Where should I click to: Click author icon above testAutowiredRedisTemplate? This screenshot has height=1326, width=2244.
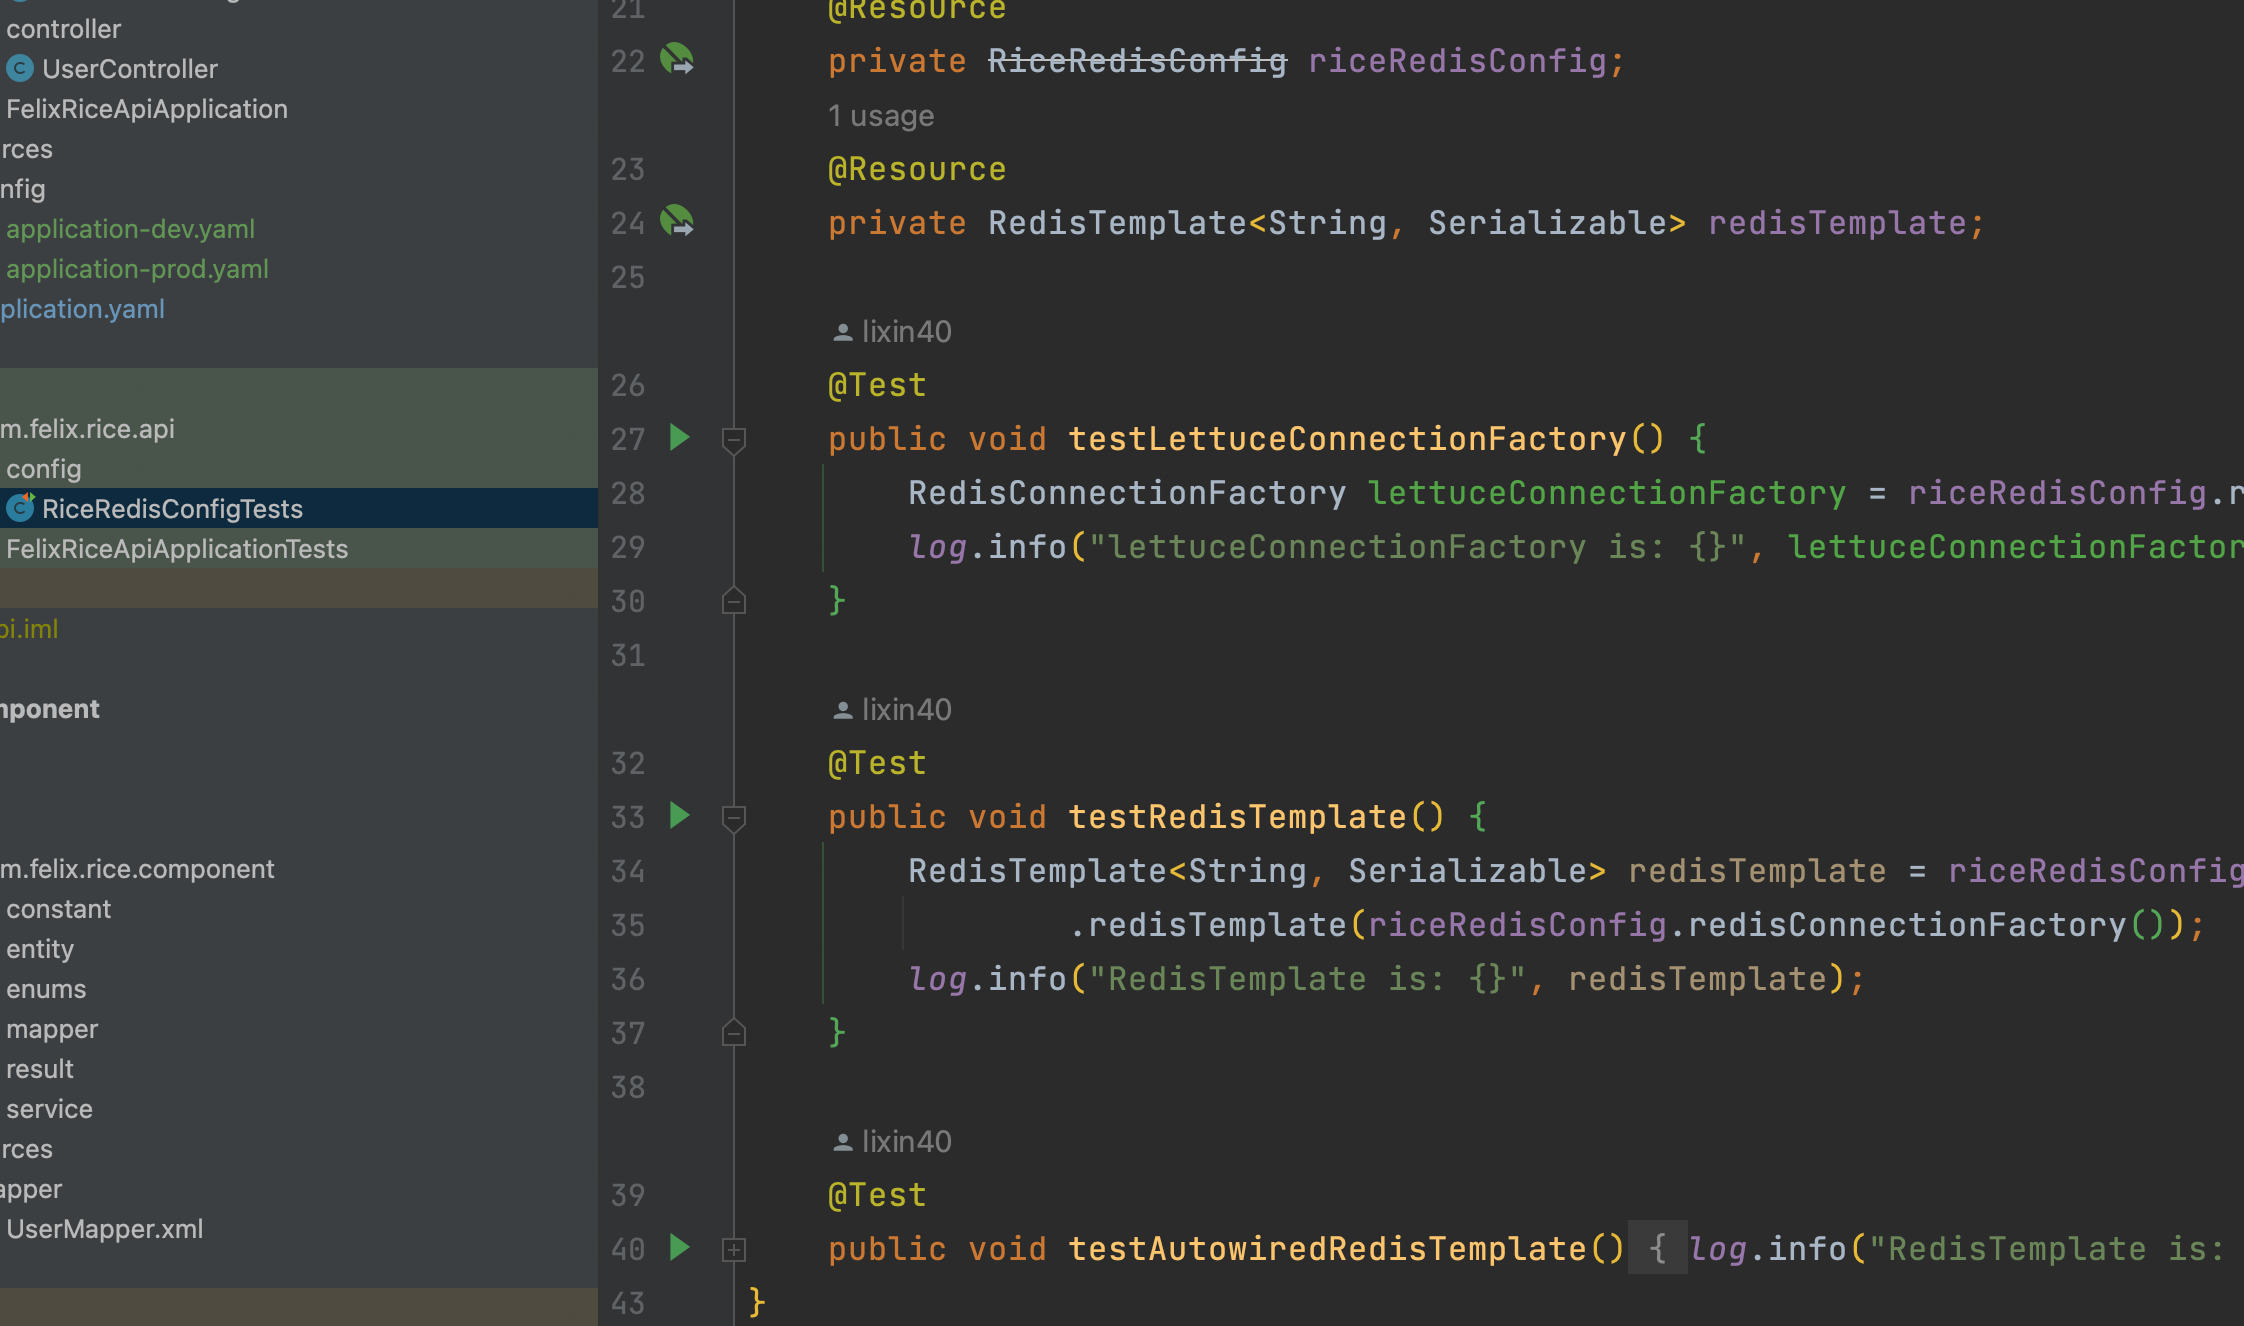[x=842, y=1142]
